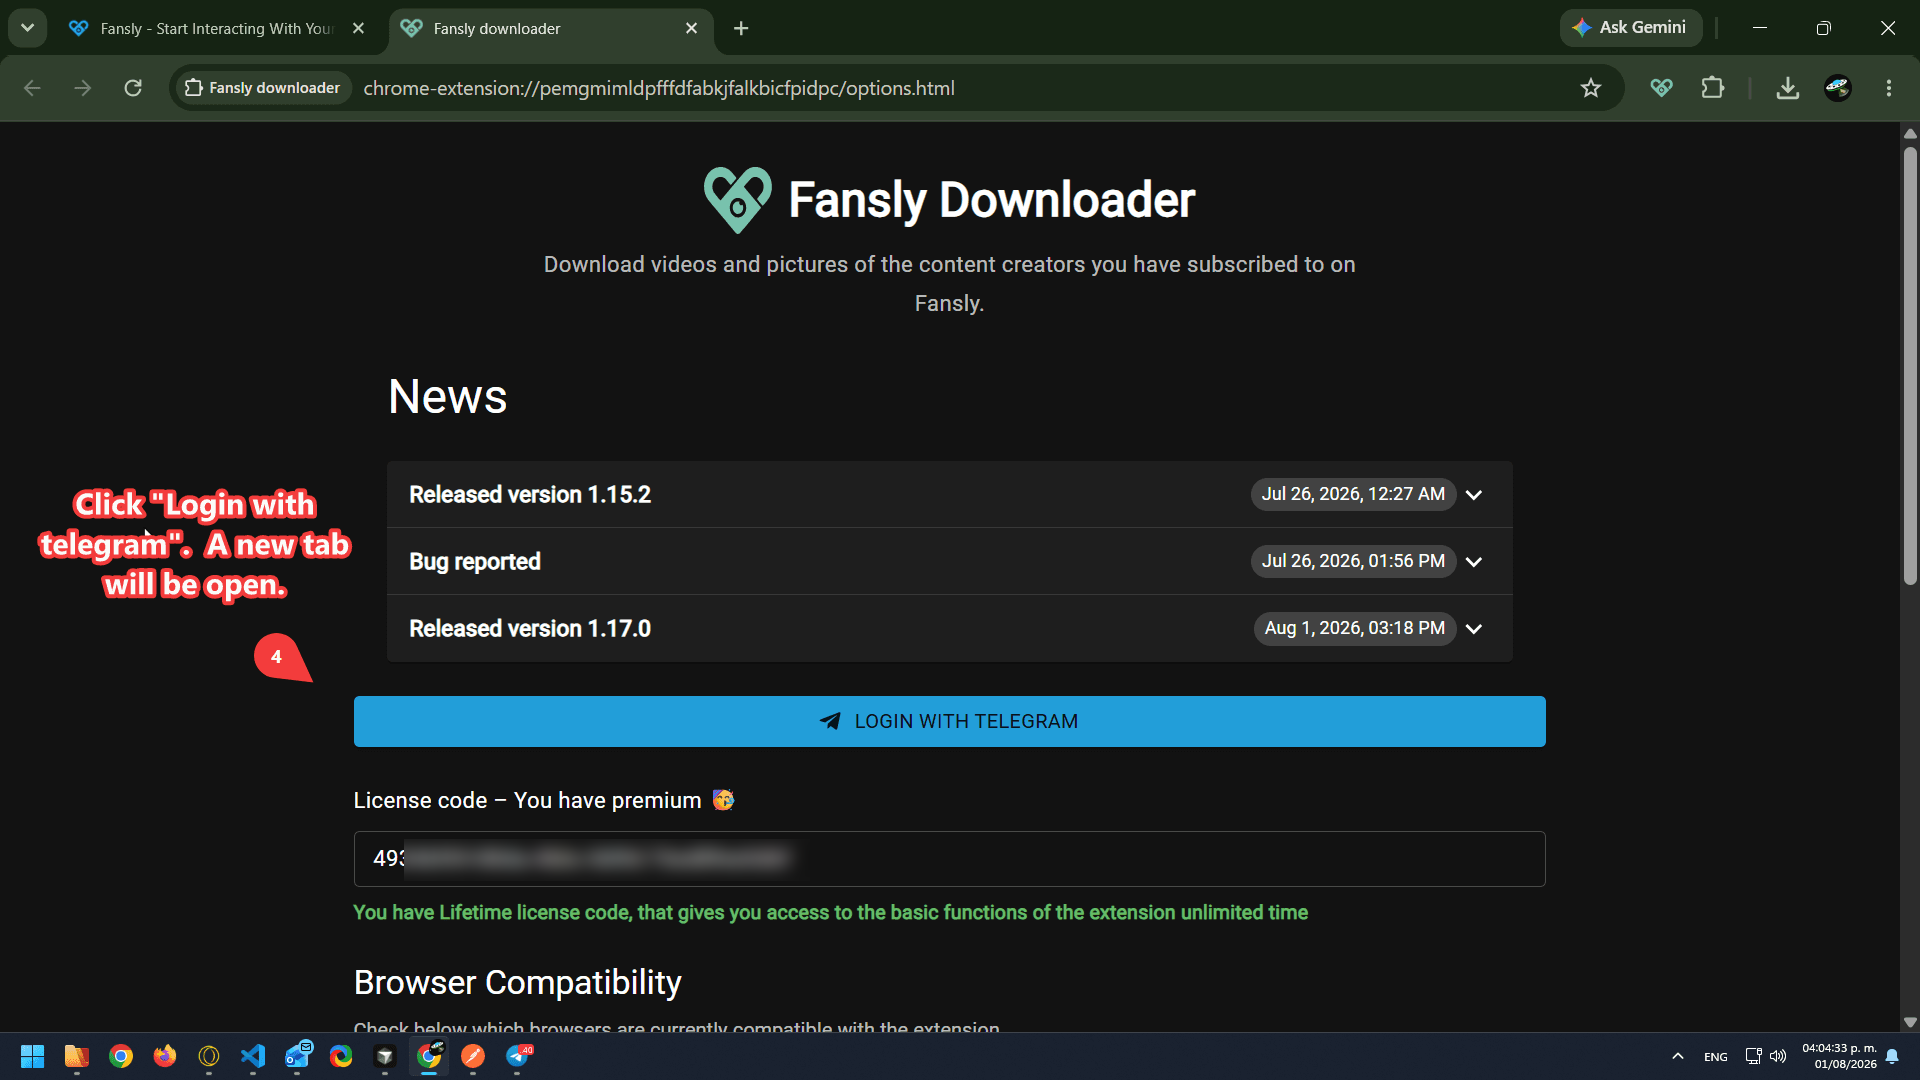Open the notifications bell
1920x1080 pixels.
[1892, 1056]
